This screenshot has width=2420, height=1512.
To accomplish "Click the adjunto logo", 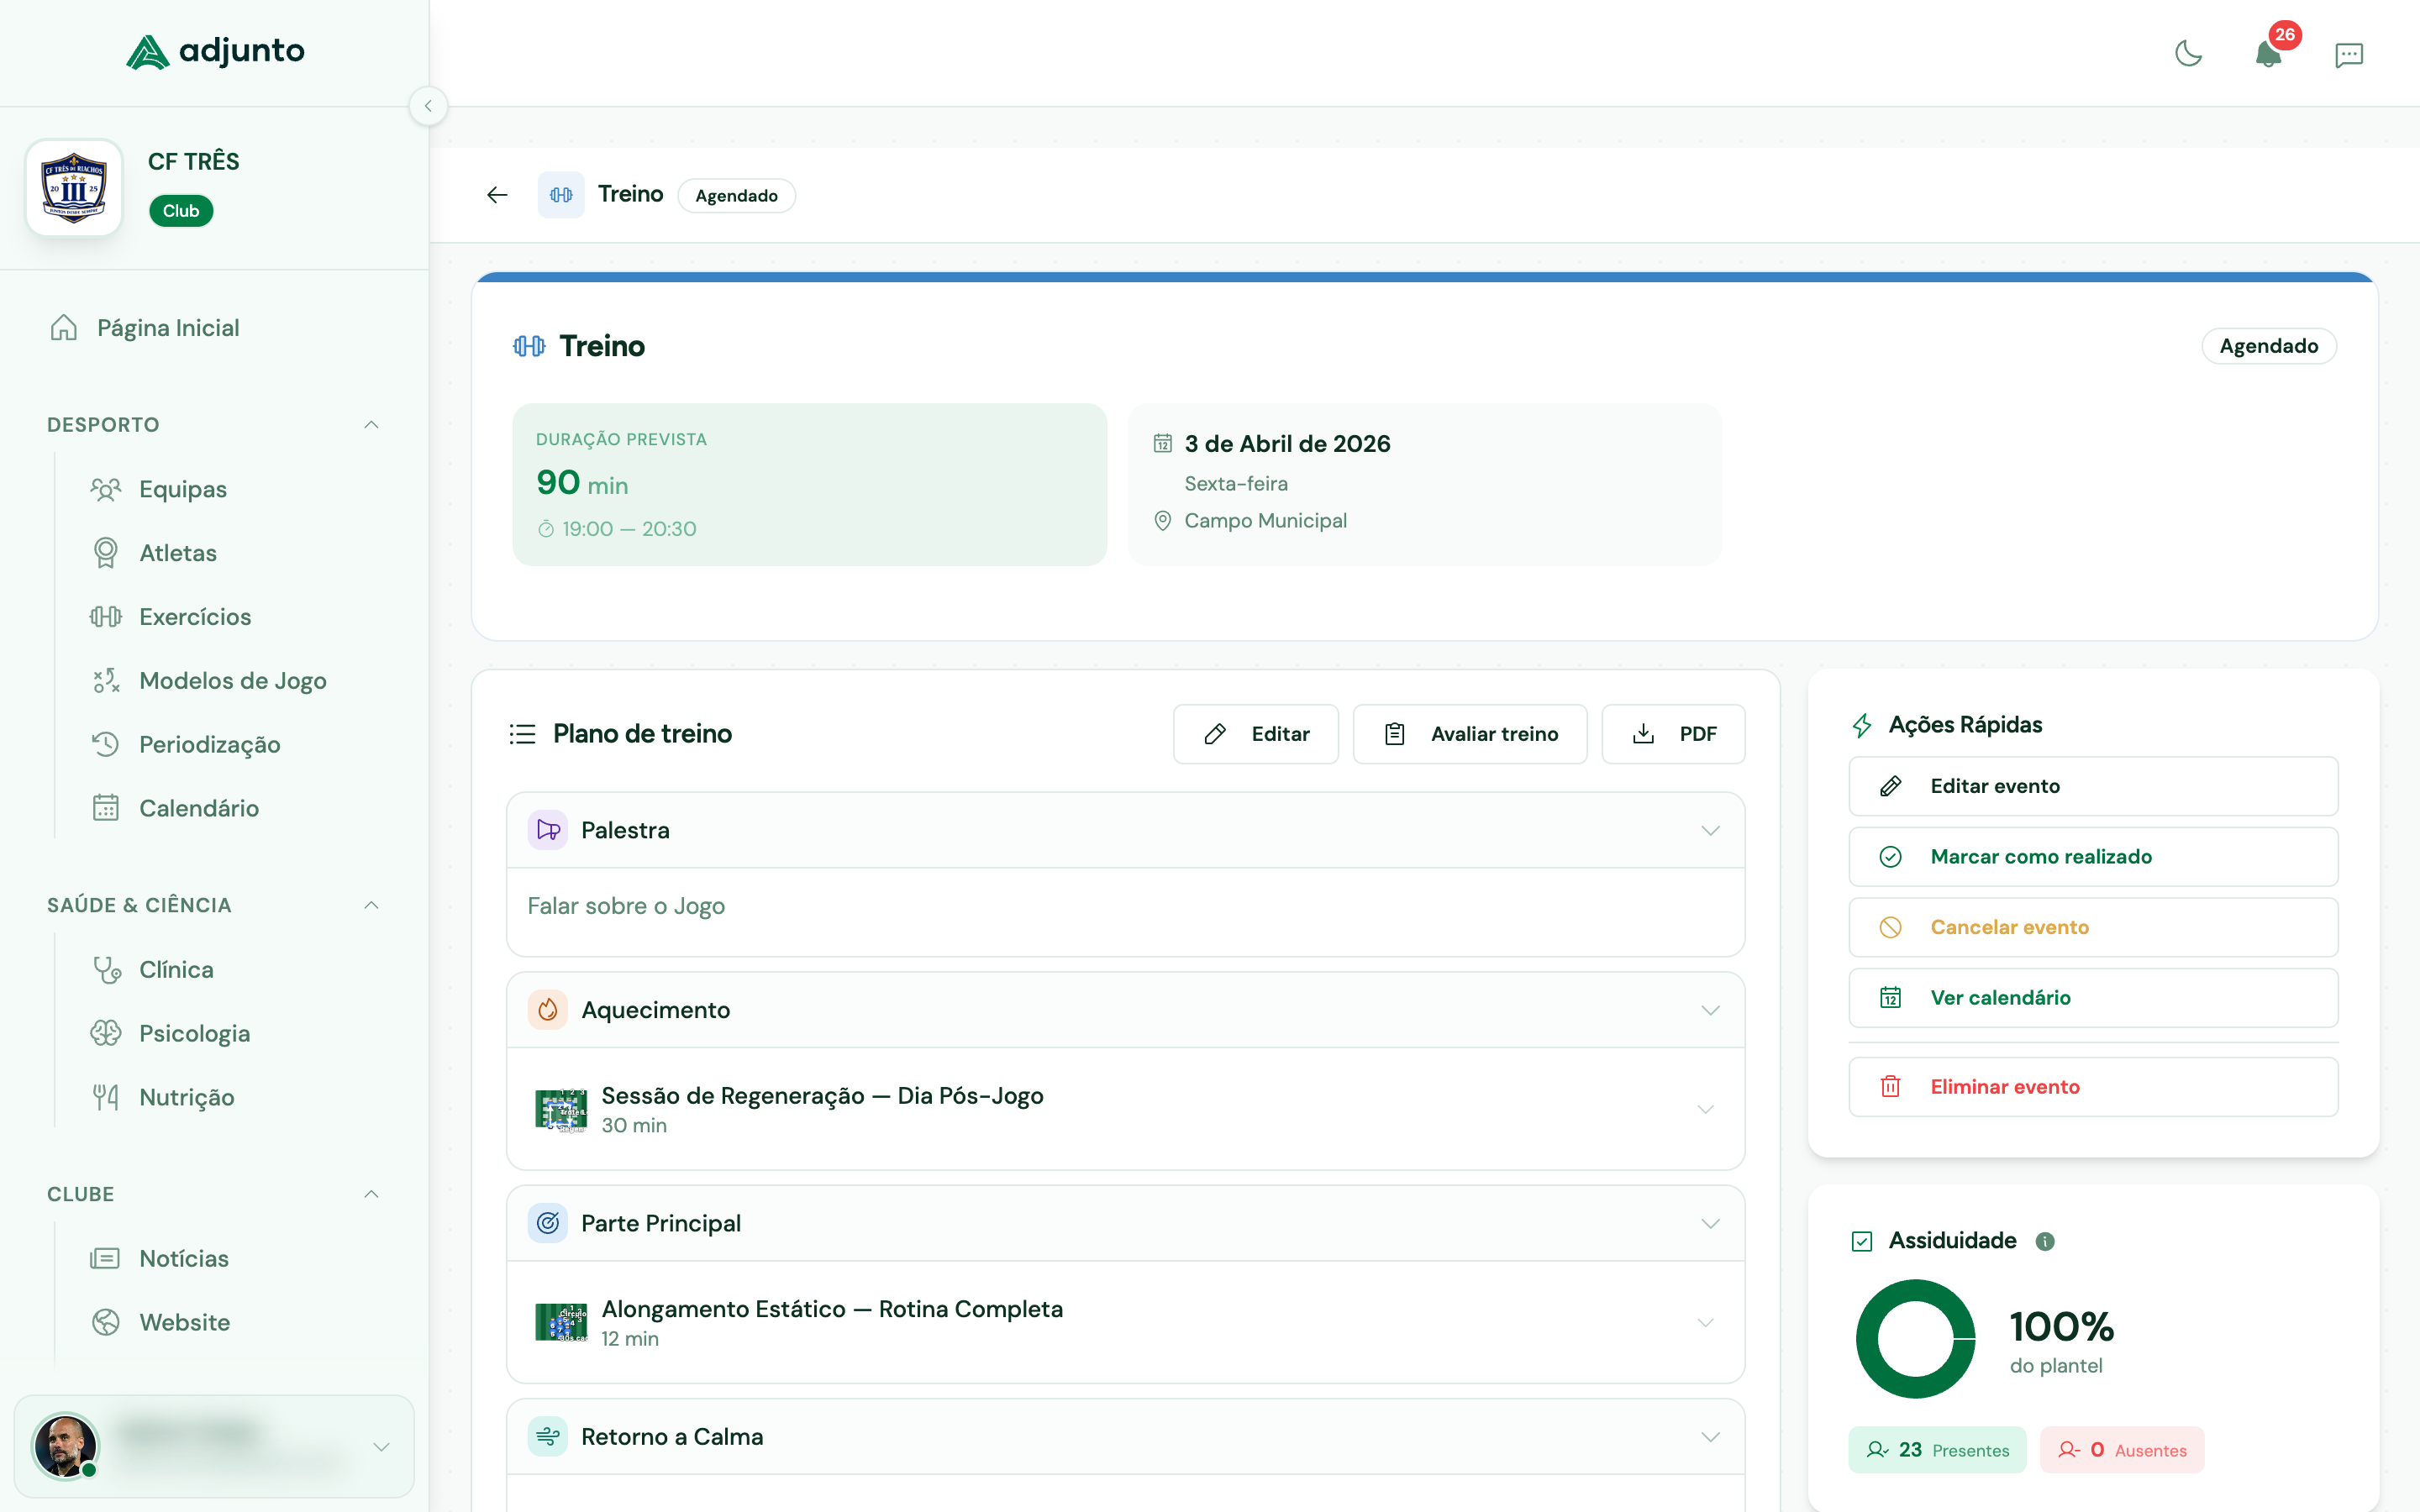I will pos(215,51).
